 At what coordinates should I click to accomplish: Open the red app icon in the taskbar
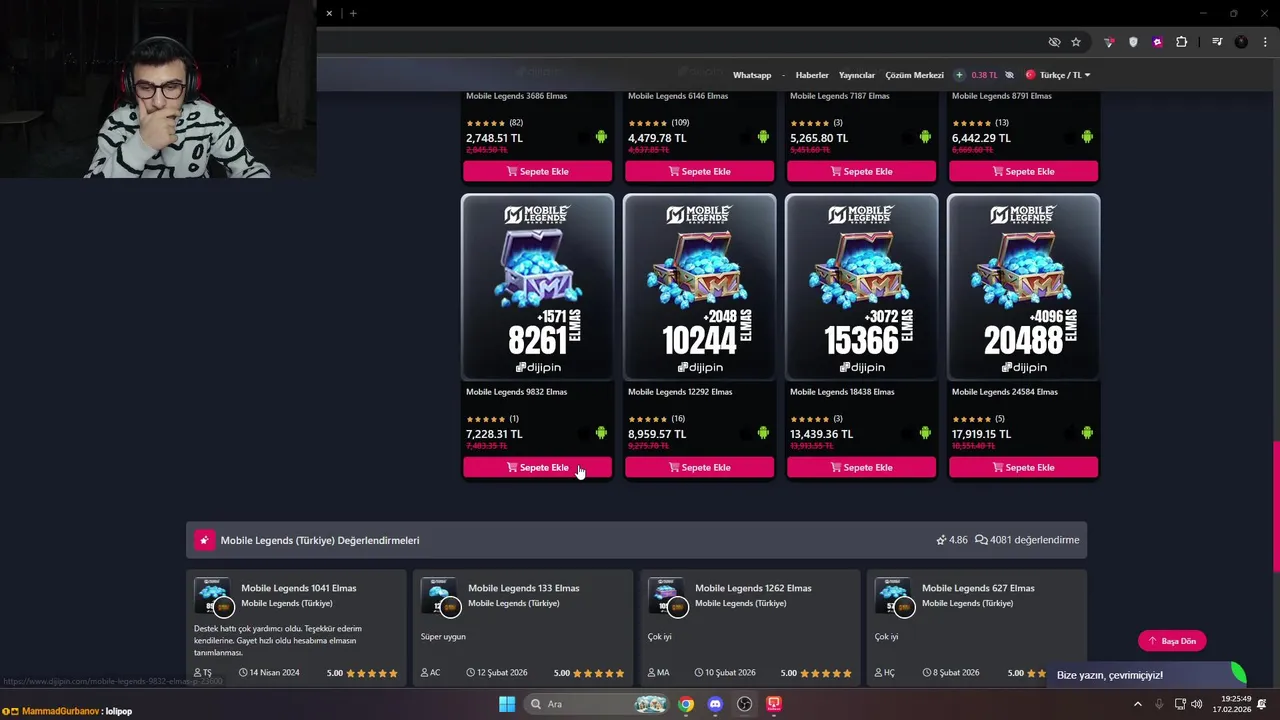[774, 704]
